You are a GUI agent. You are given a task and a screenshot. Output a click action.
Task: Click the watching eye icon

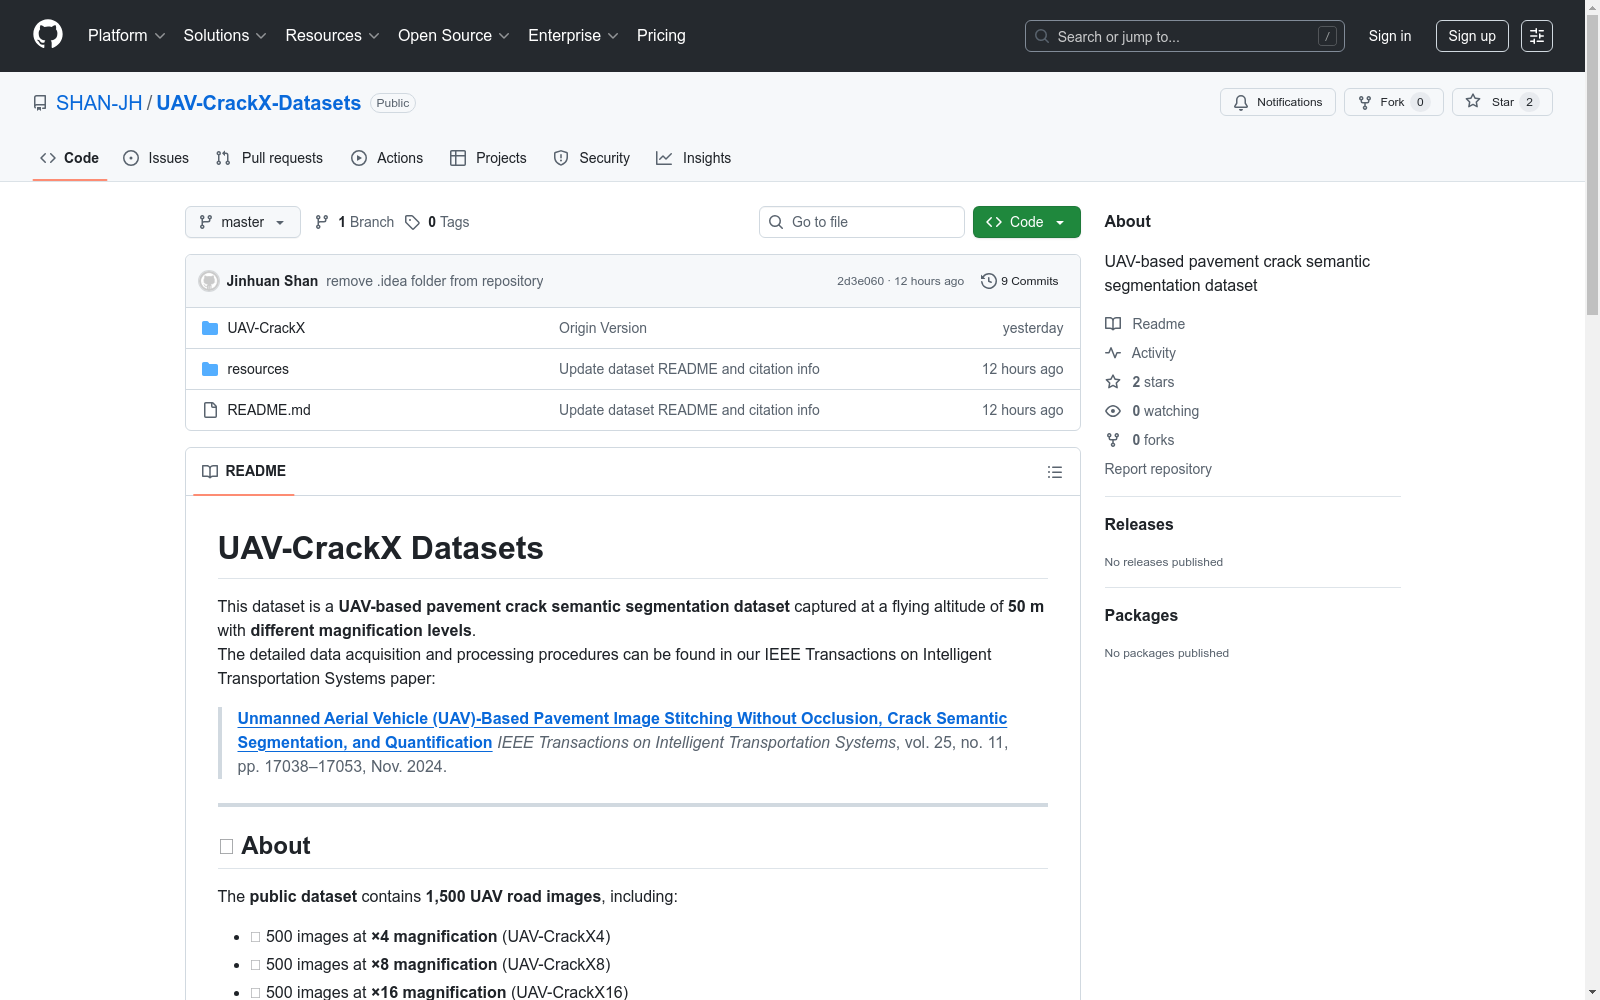tap(1113, 411)
